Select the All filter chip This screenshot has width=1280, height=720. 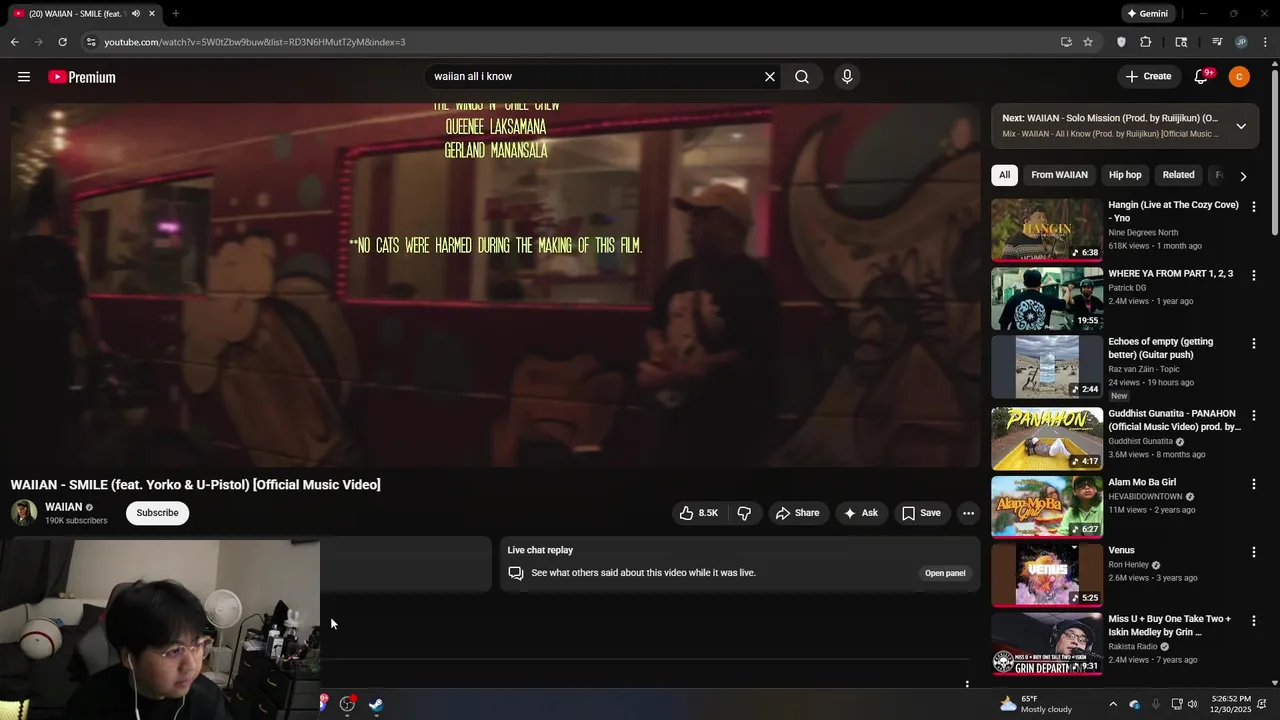1004,175
